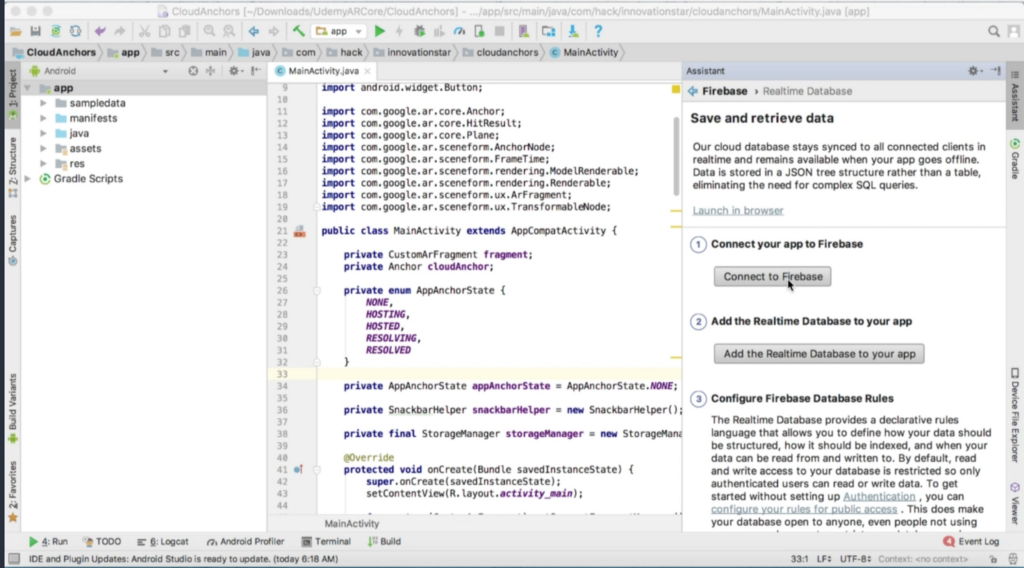Viewport: 1024px width, 568px height.
Task: Click the Connect to Firebase button
Action: click(772, 276)
